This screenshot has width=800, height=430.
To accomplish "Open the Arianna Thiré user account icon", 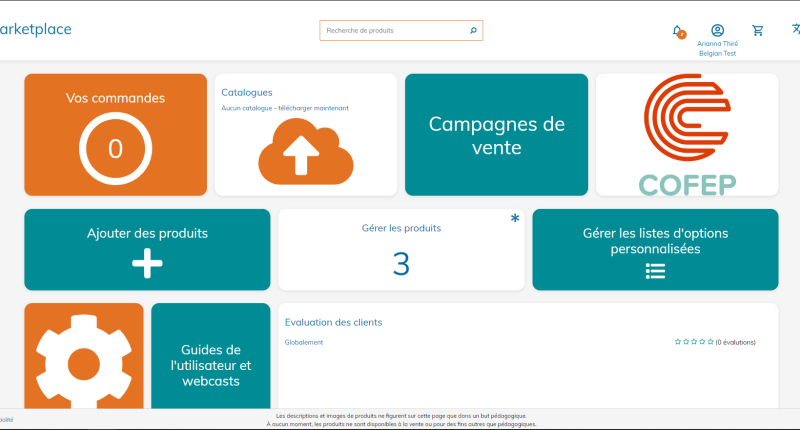I will pyautogui.click(x=717, y=31).
